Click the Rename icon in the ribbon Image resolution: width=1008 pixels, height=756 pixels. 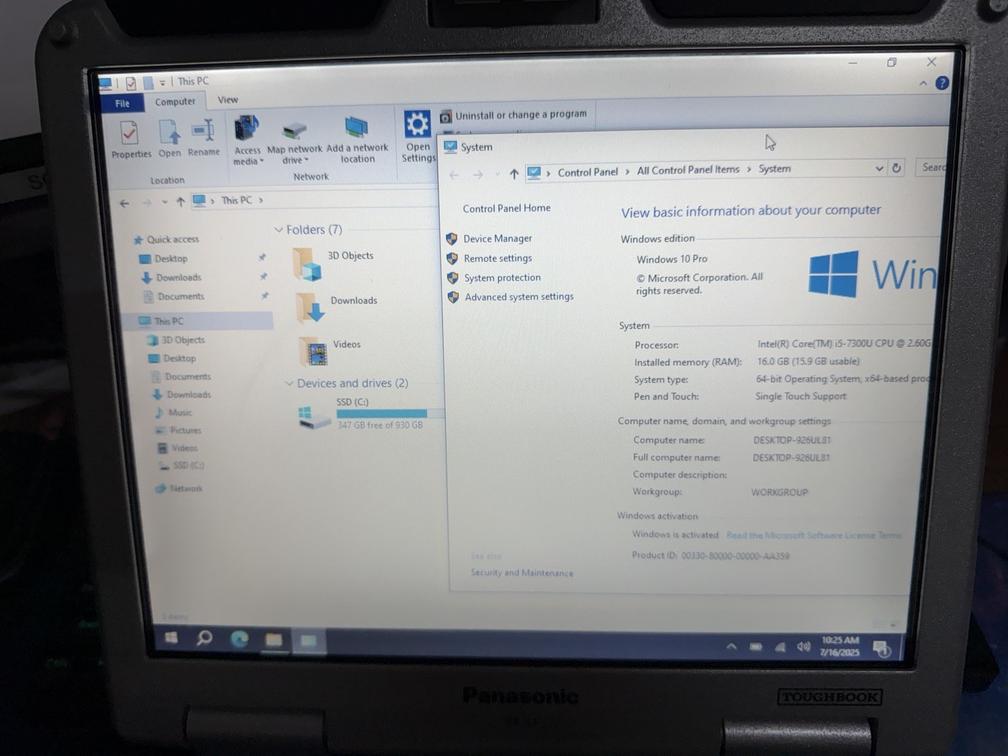click(x=203, y=133)
